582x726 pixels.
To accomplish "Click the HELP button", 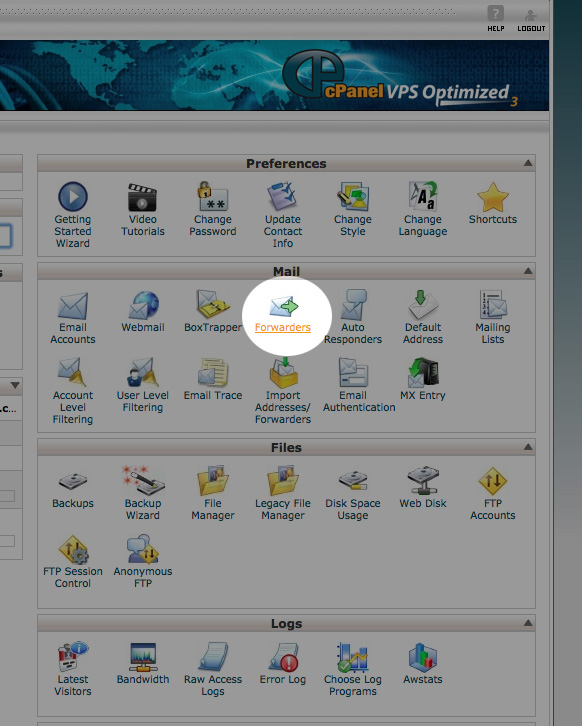I will tap(495, 19).
